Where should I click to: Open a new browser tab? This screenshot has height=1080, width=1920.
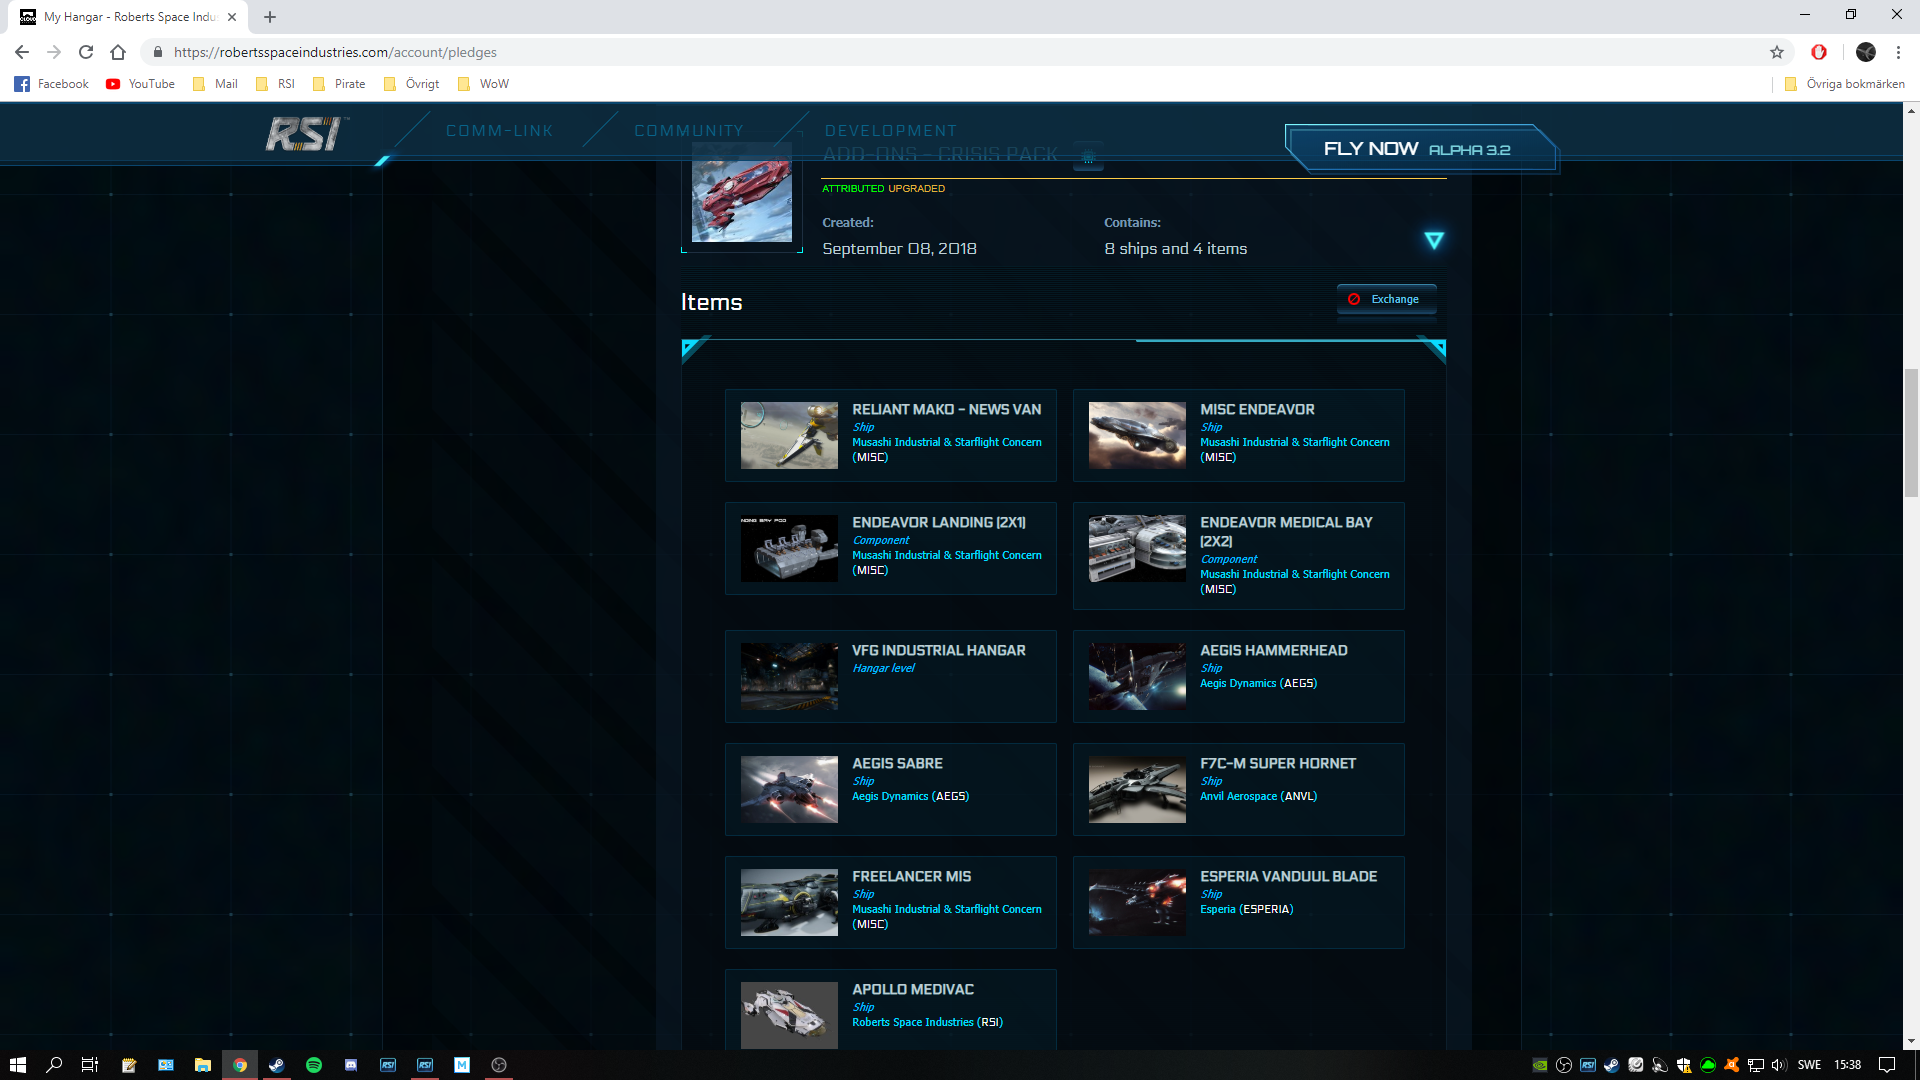pyautogui.click(x=270, y=17)
